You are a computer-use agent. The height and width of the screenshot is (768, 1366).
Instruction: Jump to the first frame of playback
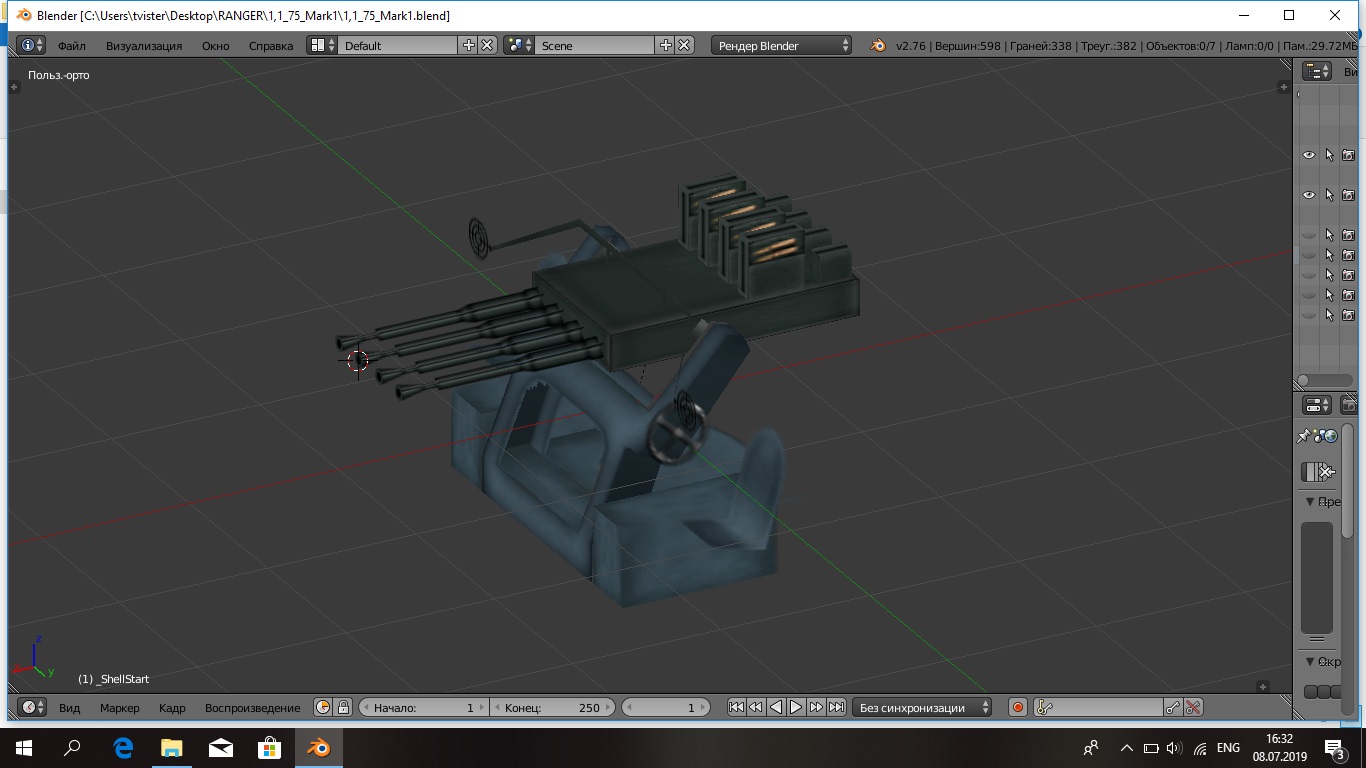pos(736,707)
